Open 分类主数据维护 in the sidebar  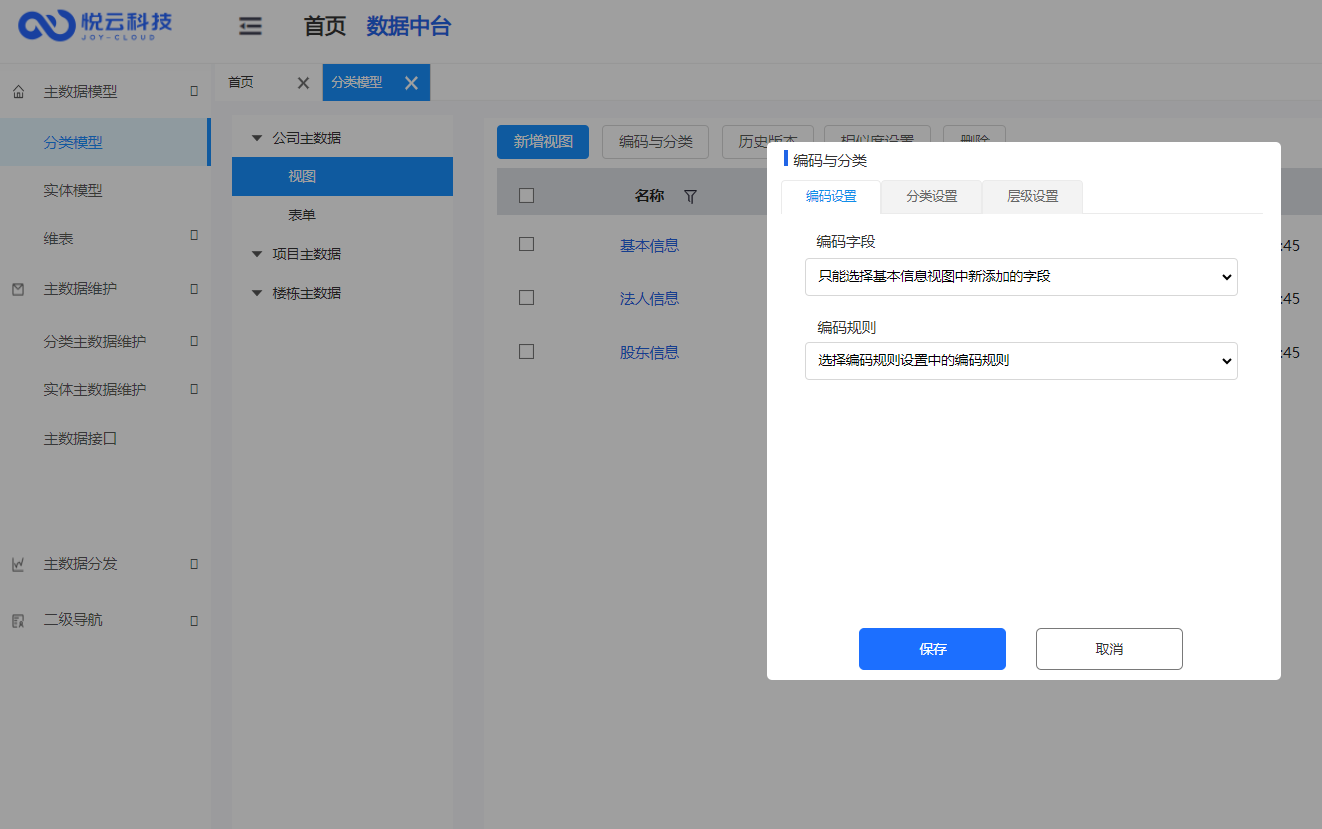95,341
